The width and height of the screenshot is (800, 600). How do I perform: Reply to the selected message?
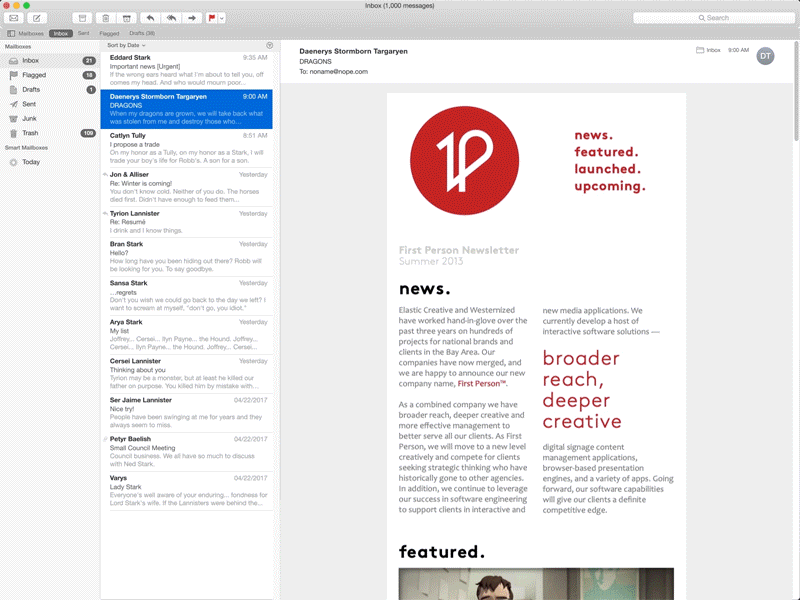150,18
